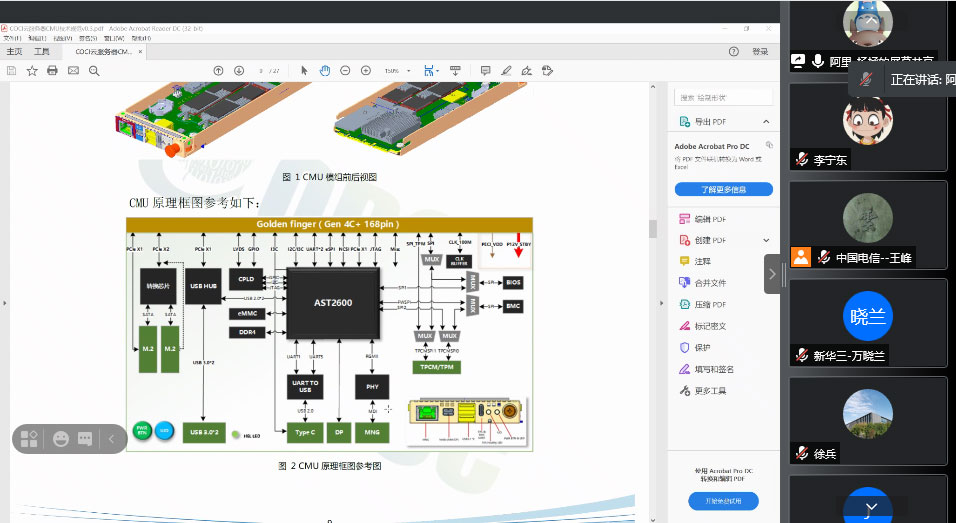Image resolution: width=956 pixels, height=523 pixels.
Task: Switch to the 主页 tab
Action: (14, 52)
